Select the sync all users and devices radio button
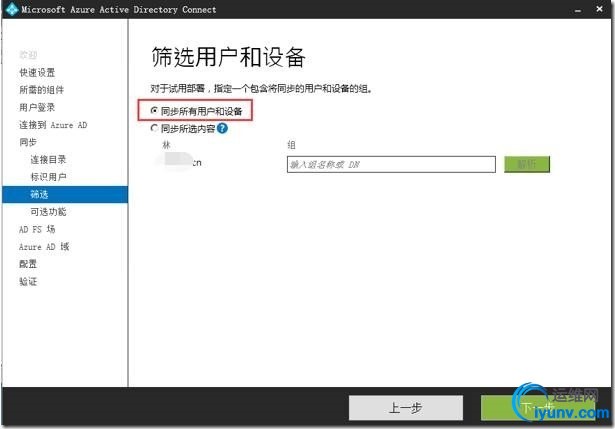615x429 pixels. tap(154, 111)
